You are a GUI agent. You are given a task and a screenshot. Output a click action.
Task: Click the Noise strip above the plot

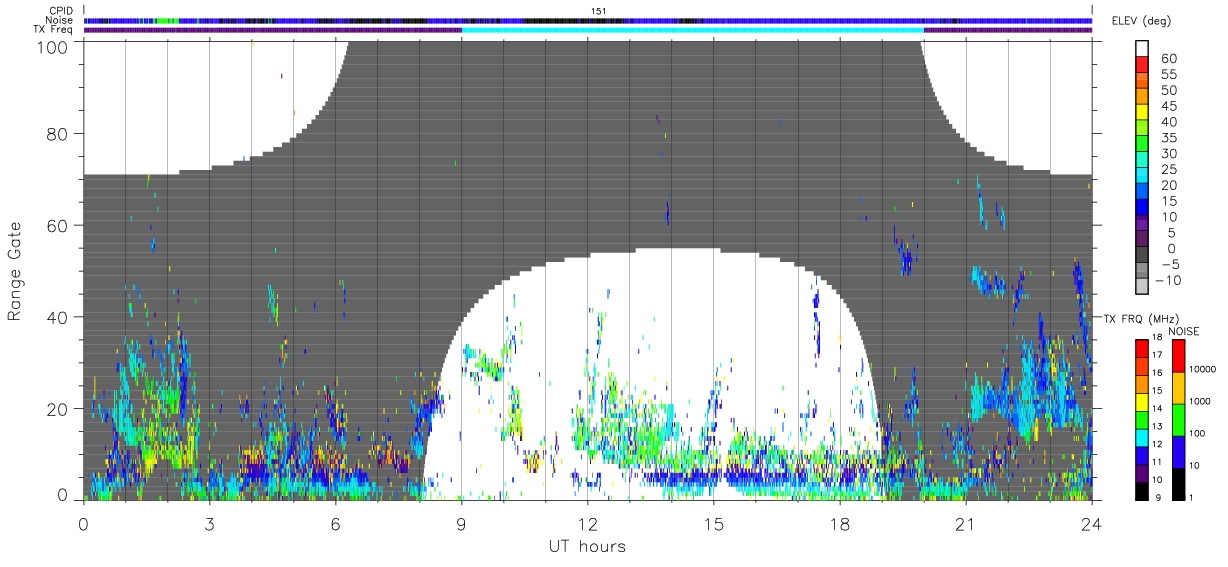click(588, 20)
